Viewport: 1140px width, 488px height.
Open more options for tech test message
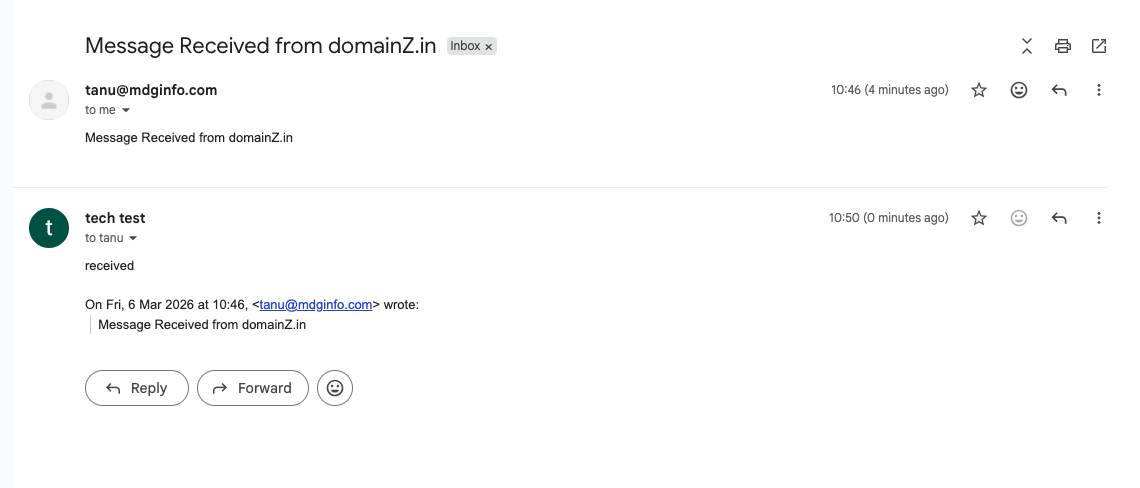[x=1099, y=218]
